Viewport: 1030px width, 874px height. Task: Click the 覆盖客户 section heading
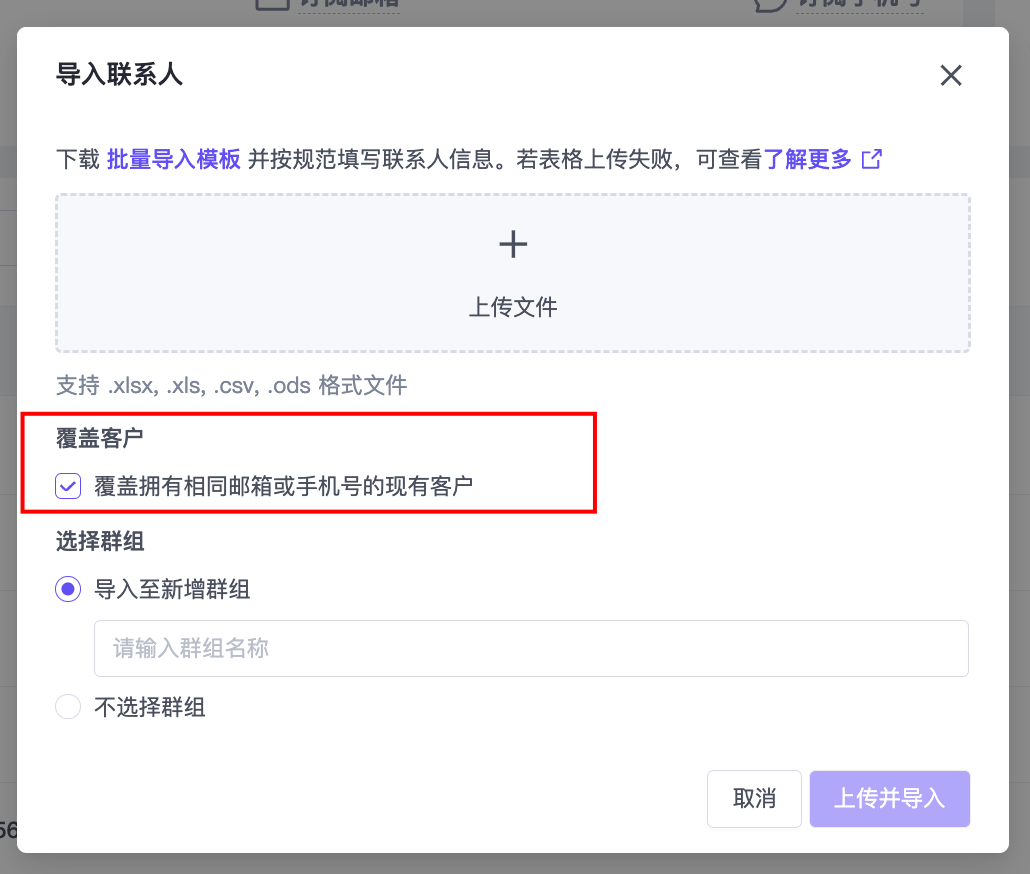click(x=99, y=438)
